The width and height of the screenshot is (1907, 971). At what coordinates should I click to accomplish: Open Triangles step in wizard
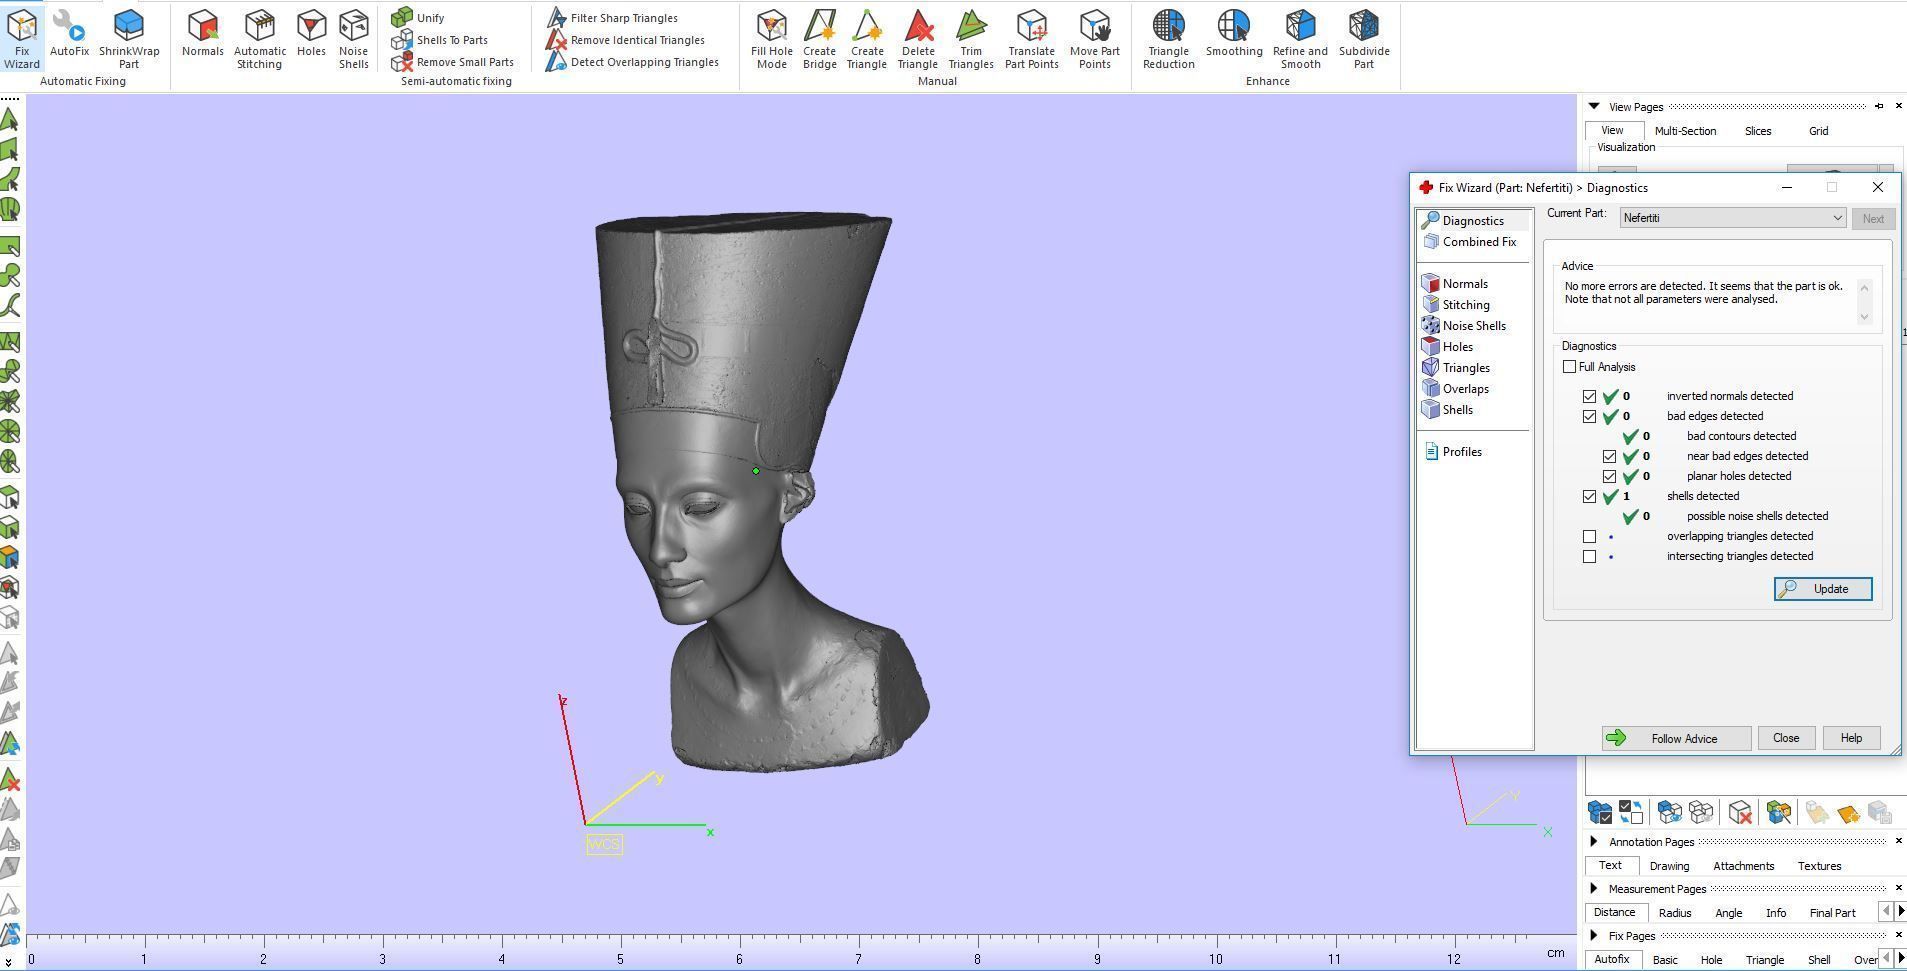[x=1465, y=367]
